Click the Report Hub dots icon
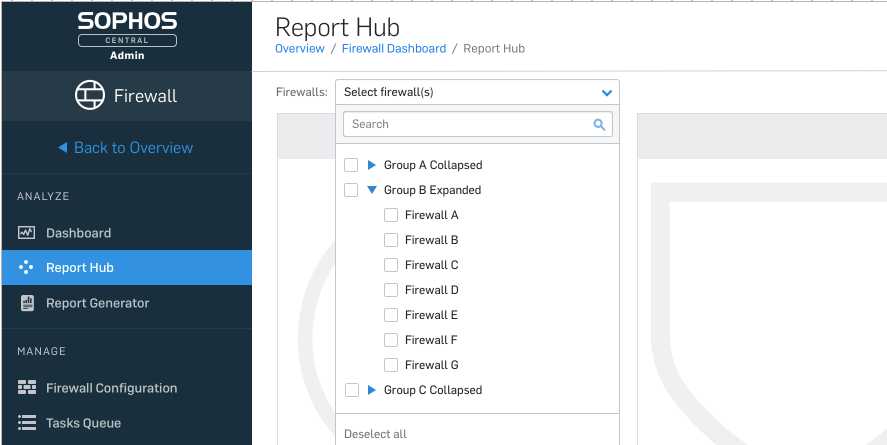887x445 pixels. tap(26, 267)
